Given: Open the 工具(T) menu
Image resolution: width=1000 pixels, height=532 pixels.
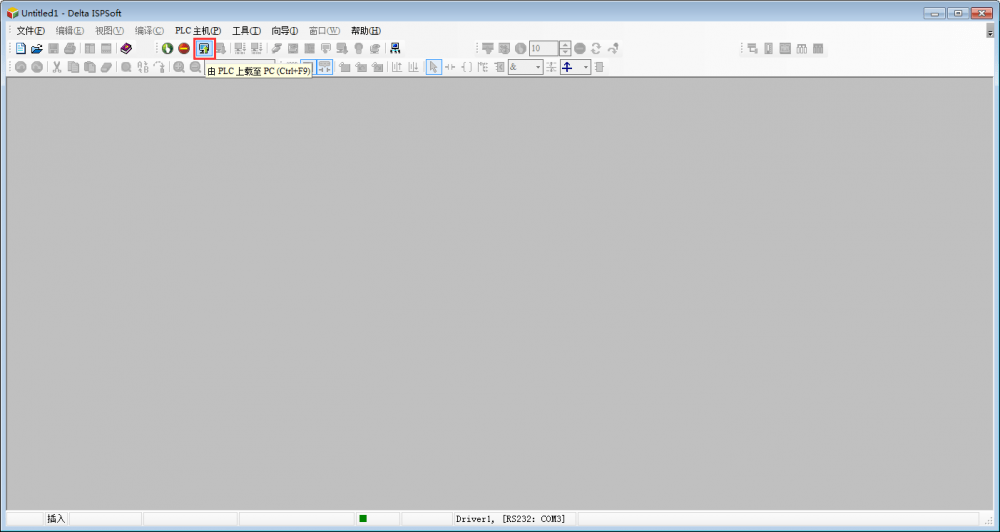Looking at the screenshot, I should pos(246,31).
